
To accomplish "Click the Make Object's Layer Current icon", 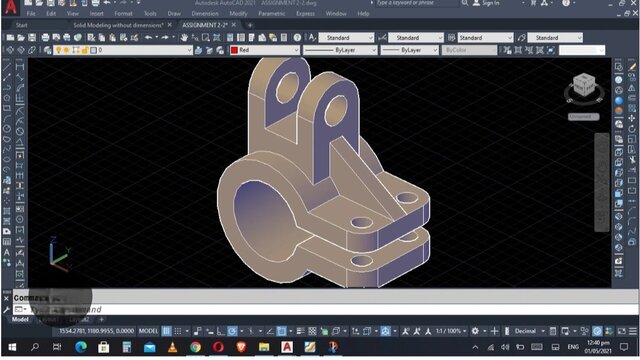I will (x=199, y=50).
